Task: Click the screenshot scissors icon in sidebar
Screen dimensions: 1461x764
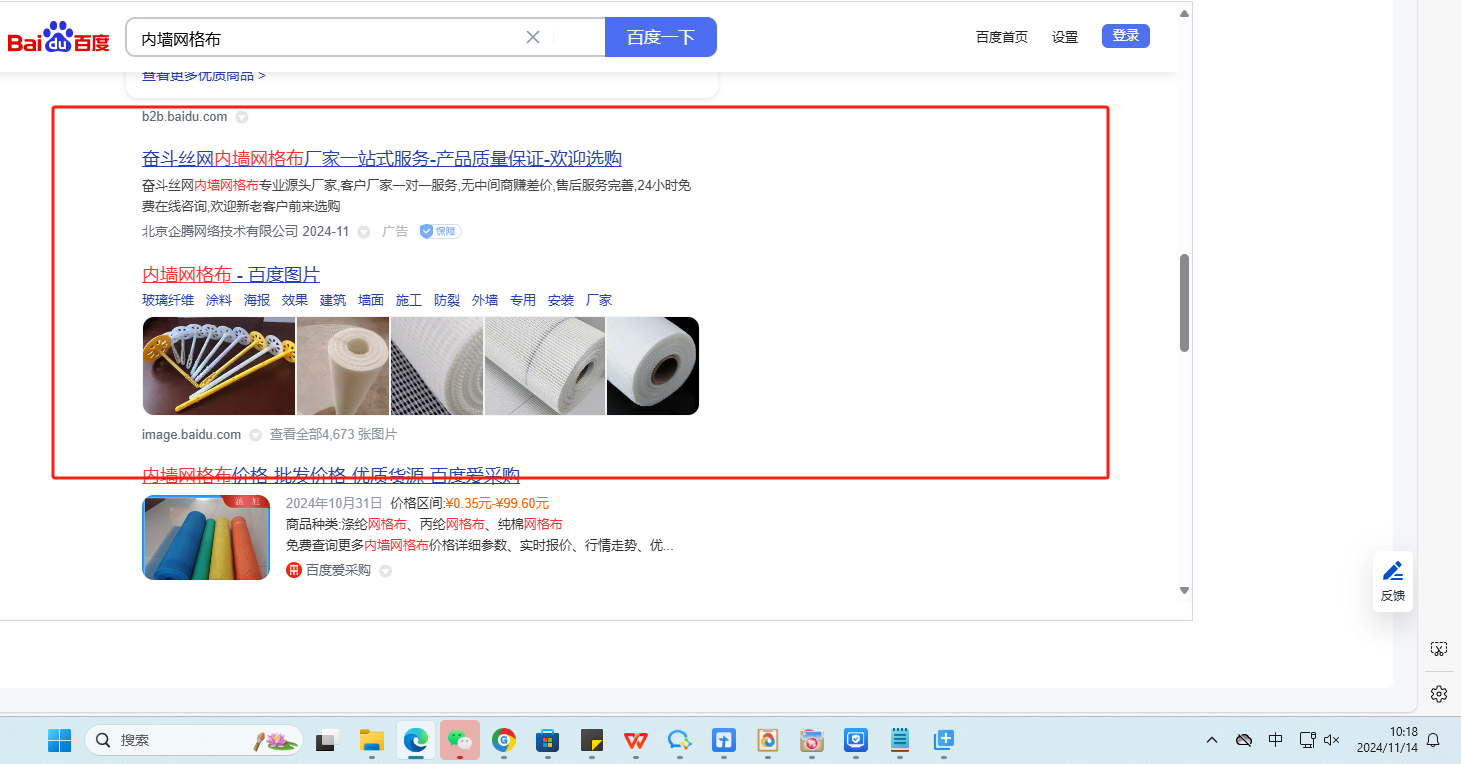Action: (1438, 649)
